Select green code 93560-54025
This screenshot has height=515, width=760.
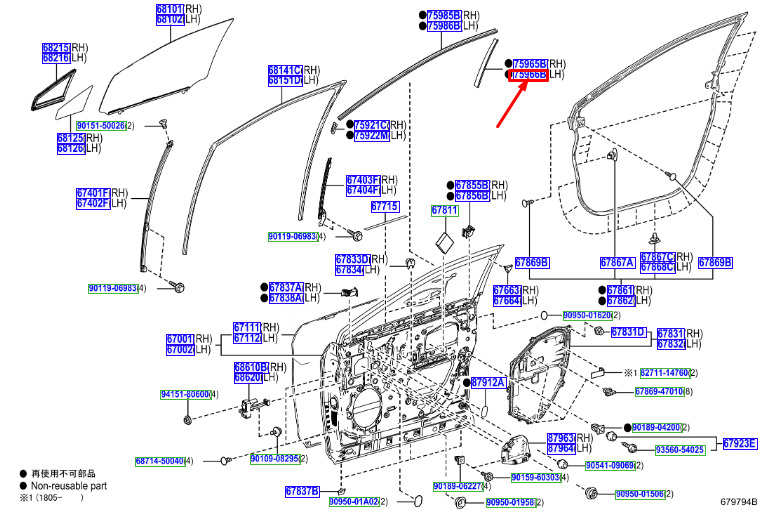click(680, 450)
